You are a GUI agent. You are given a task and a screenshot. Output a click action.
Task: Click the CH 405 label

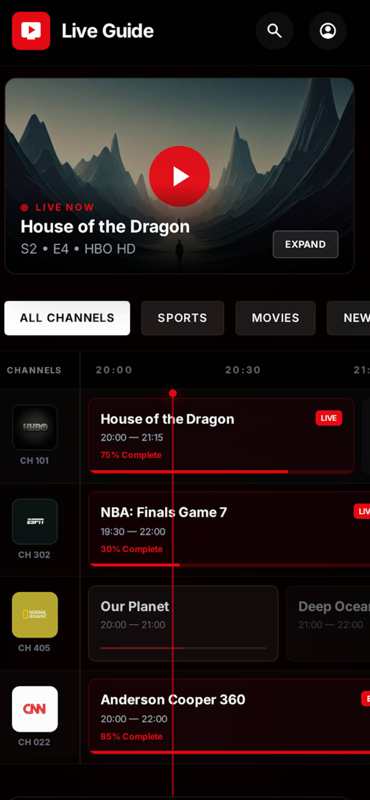coord(34,648)
